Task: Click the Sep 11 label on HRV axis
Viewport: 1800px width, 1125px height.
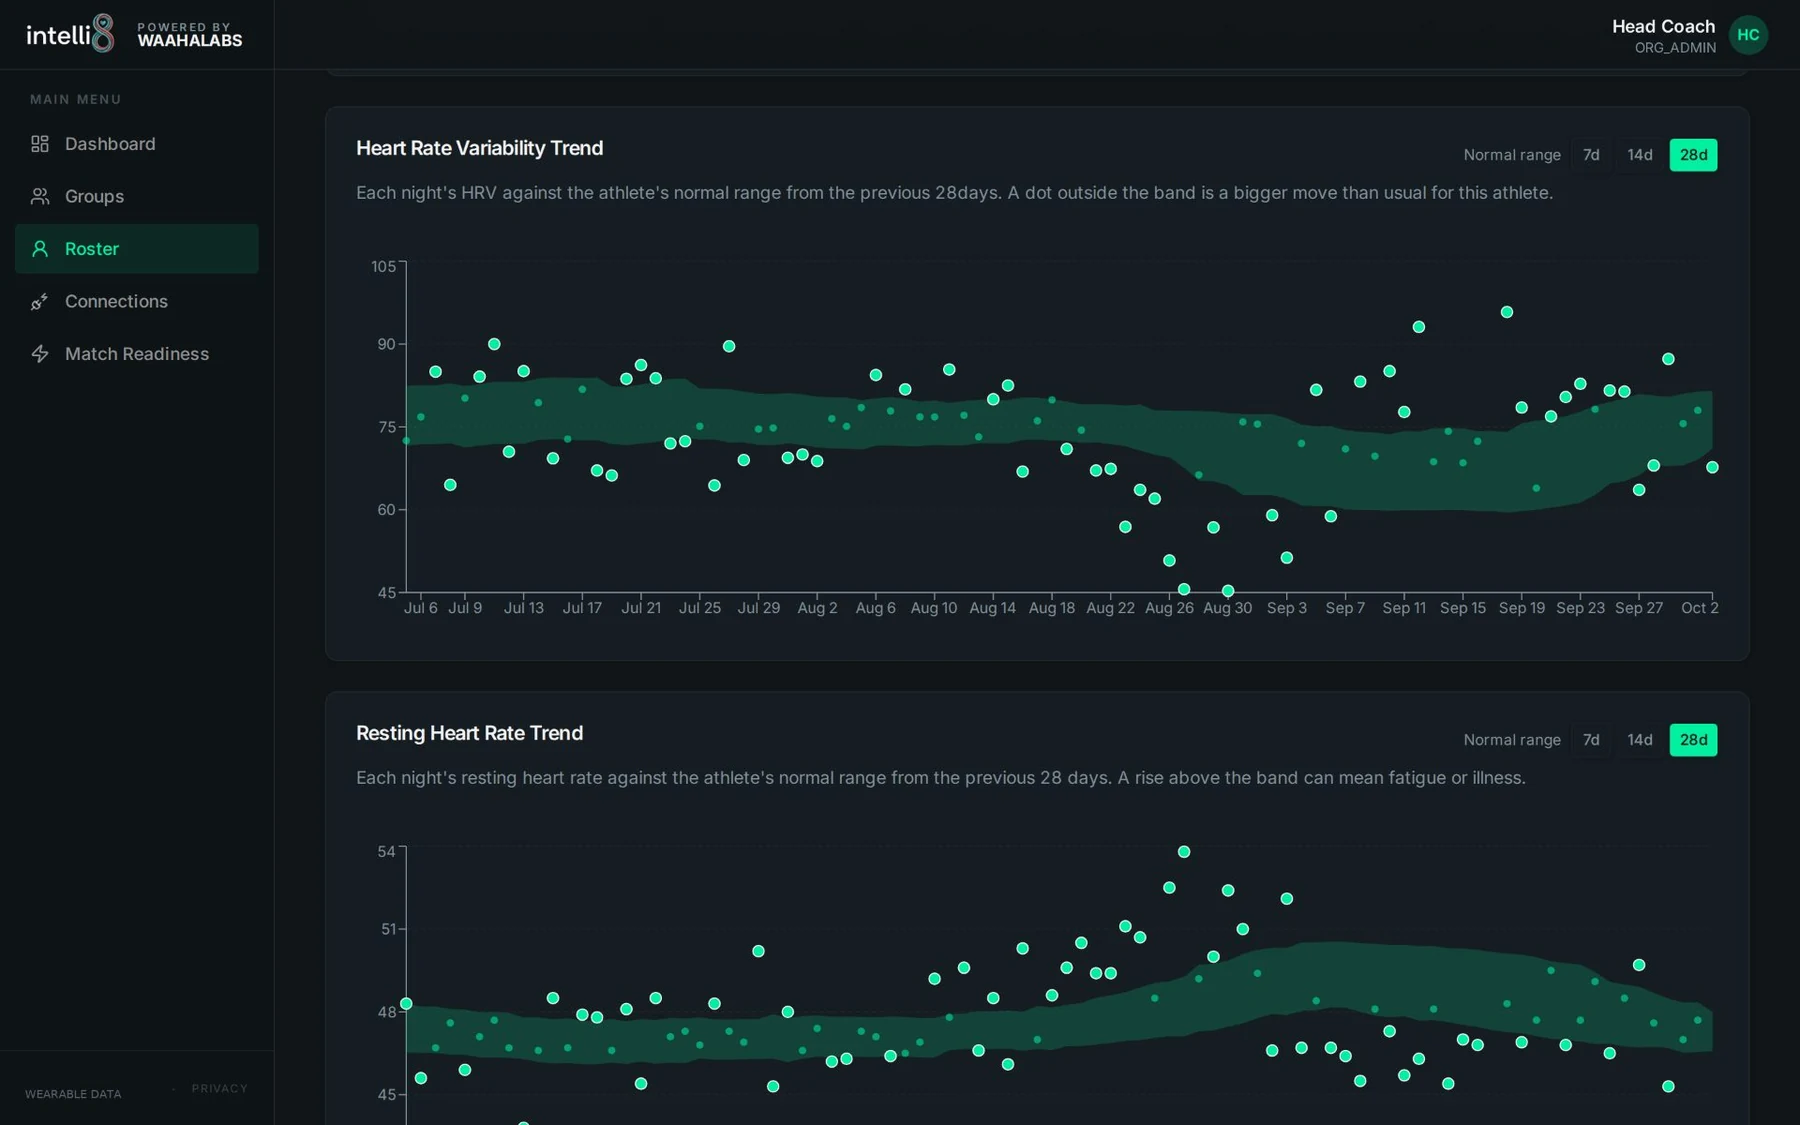Action: pos(1404,608)
